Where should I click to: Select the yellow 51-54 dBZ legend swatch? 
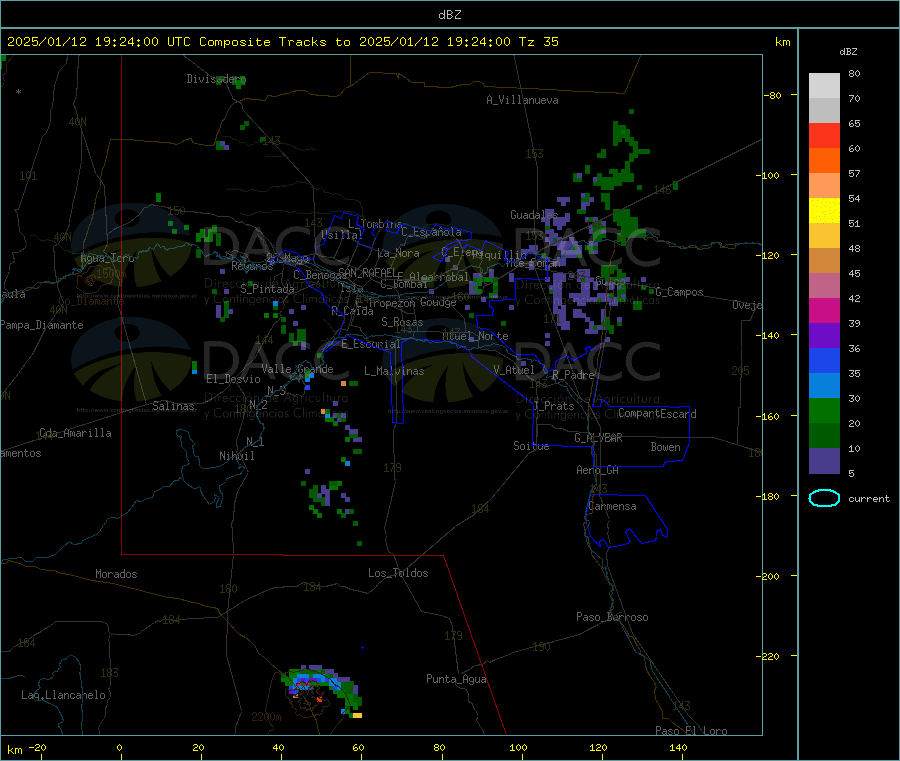[x=824, y=211]
